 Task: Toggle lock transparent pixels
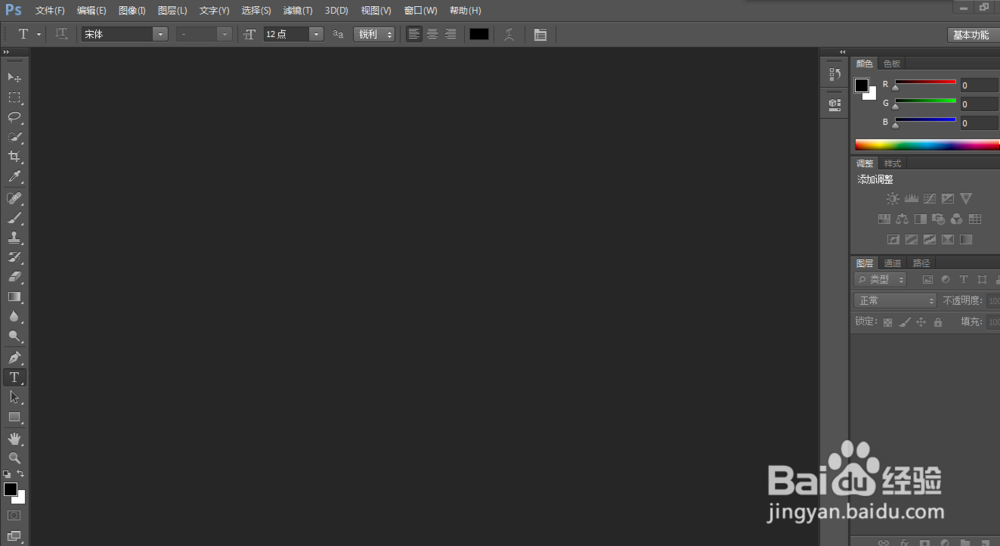pyautogui.click(x=888, y=322)
